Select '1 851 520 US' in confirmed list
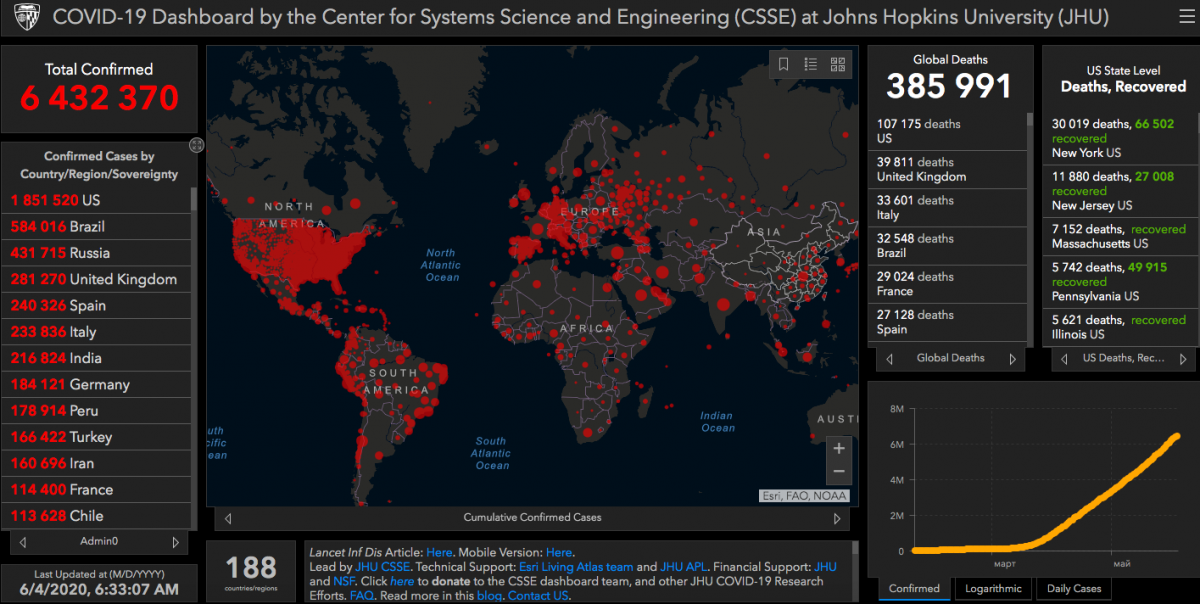This screenshot has width=1200, height=604. 96,200
